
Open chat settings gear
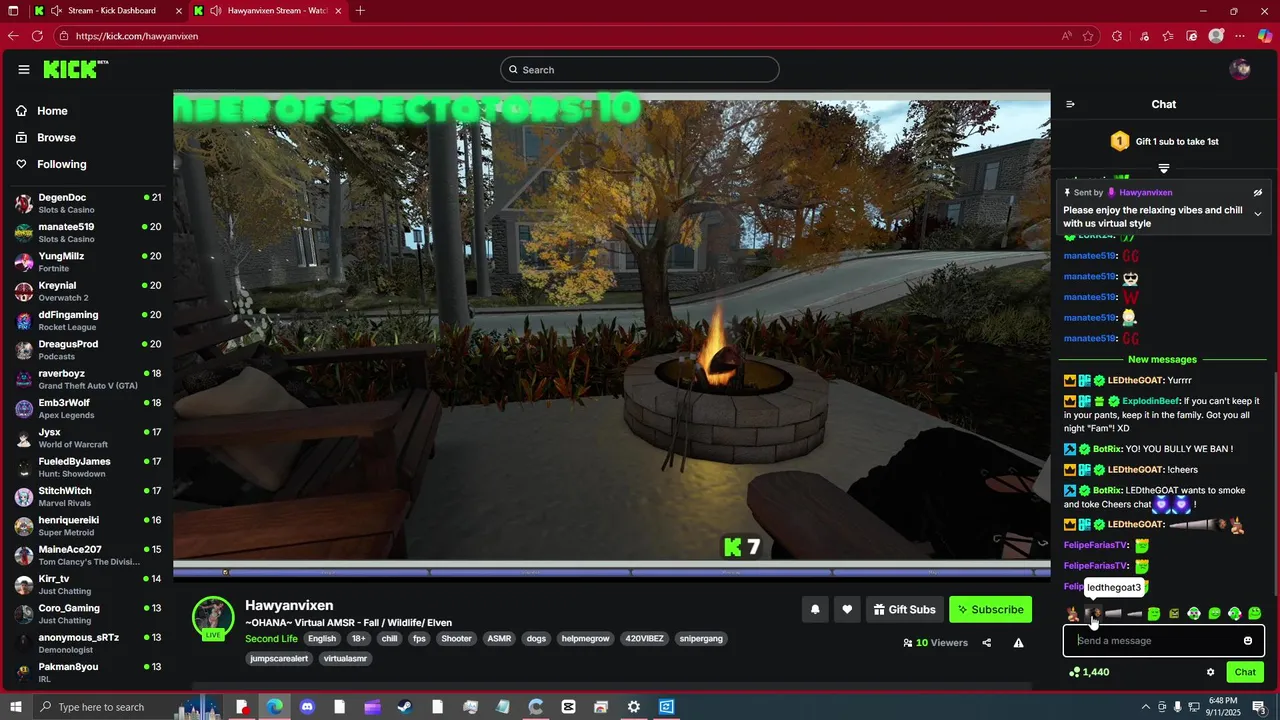pos(1210,672)
